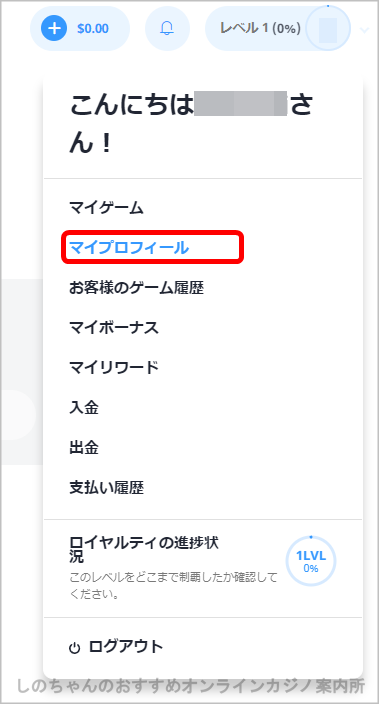Open マイプロフィール menu entry

click(129, 247)
